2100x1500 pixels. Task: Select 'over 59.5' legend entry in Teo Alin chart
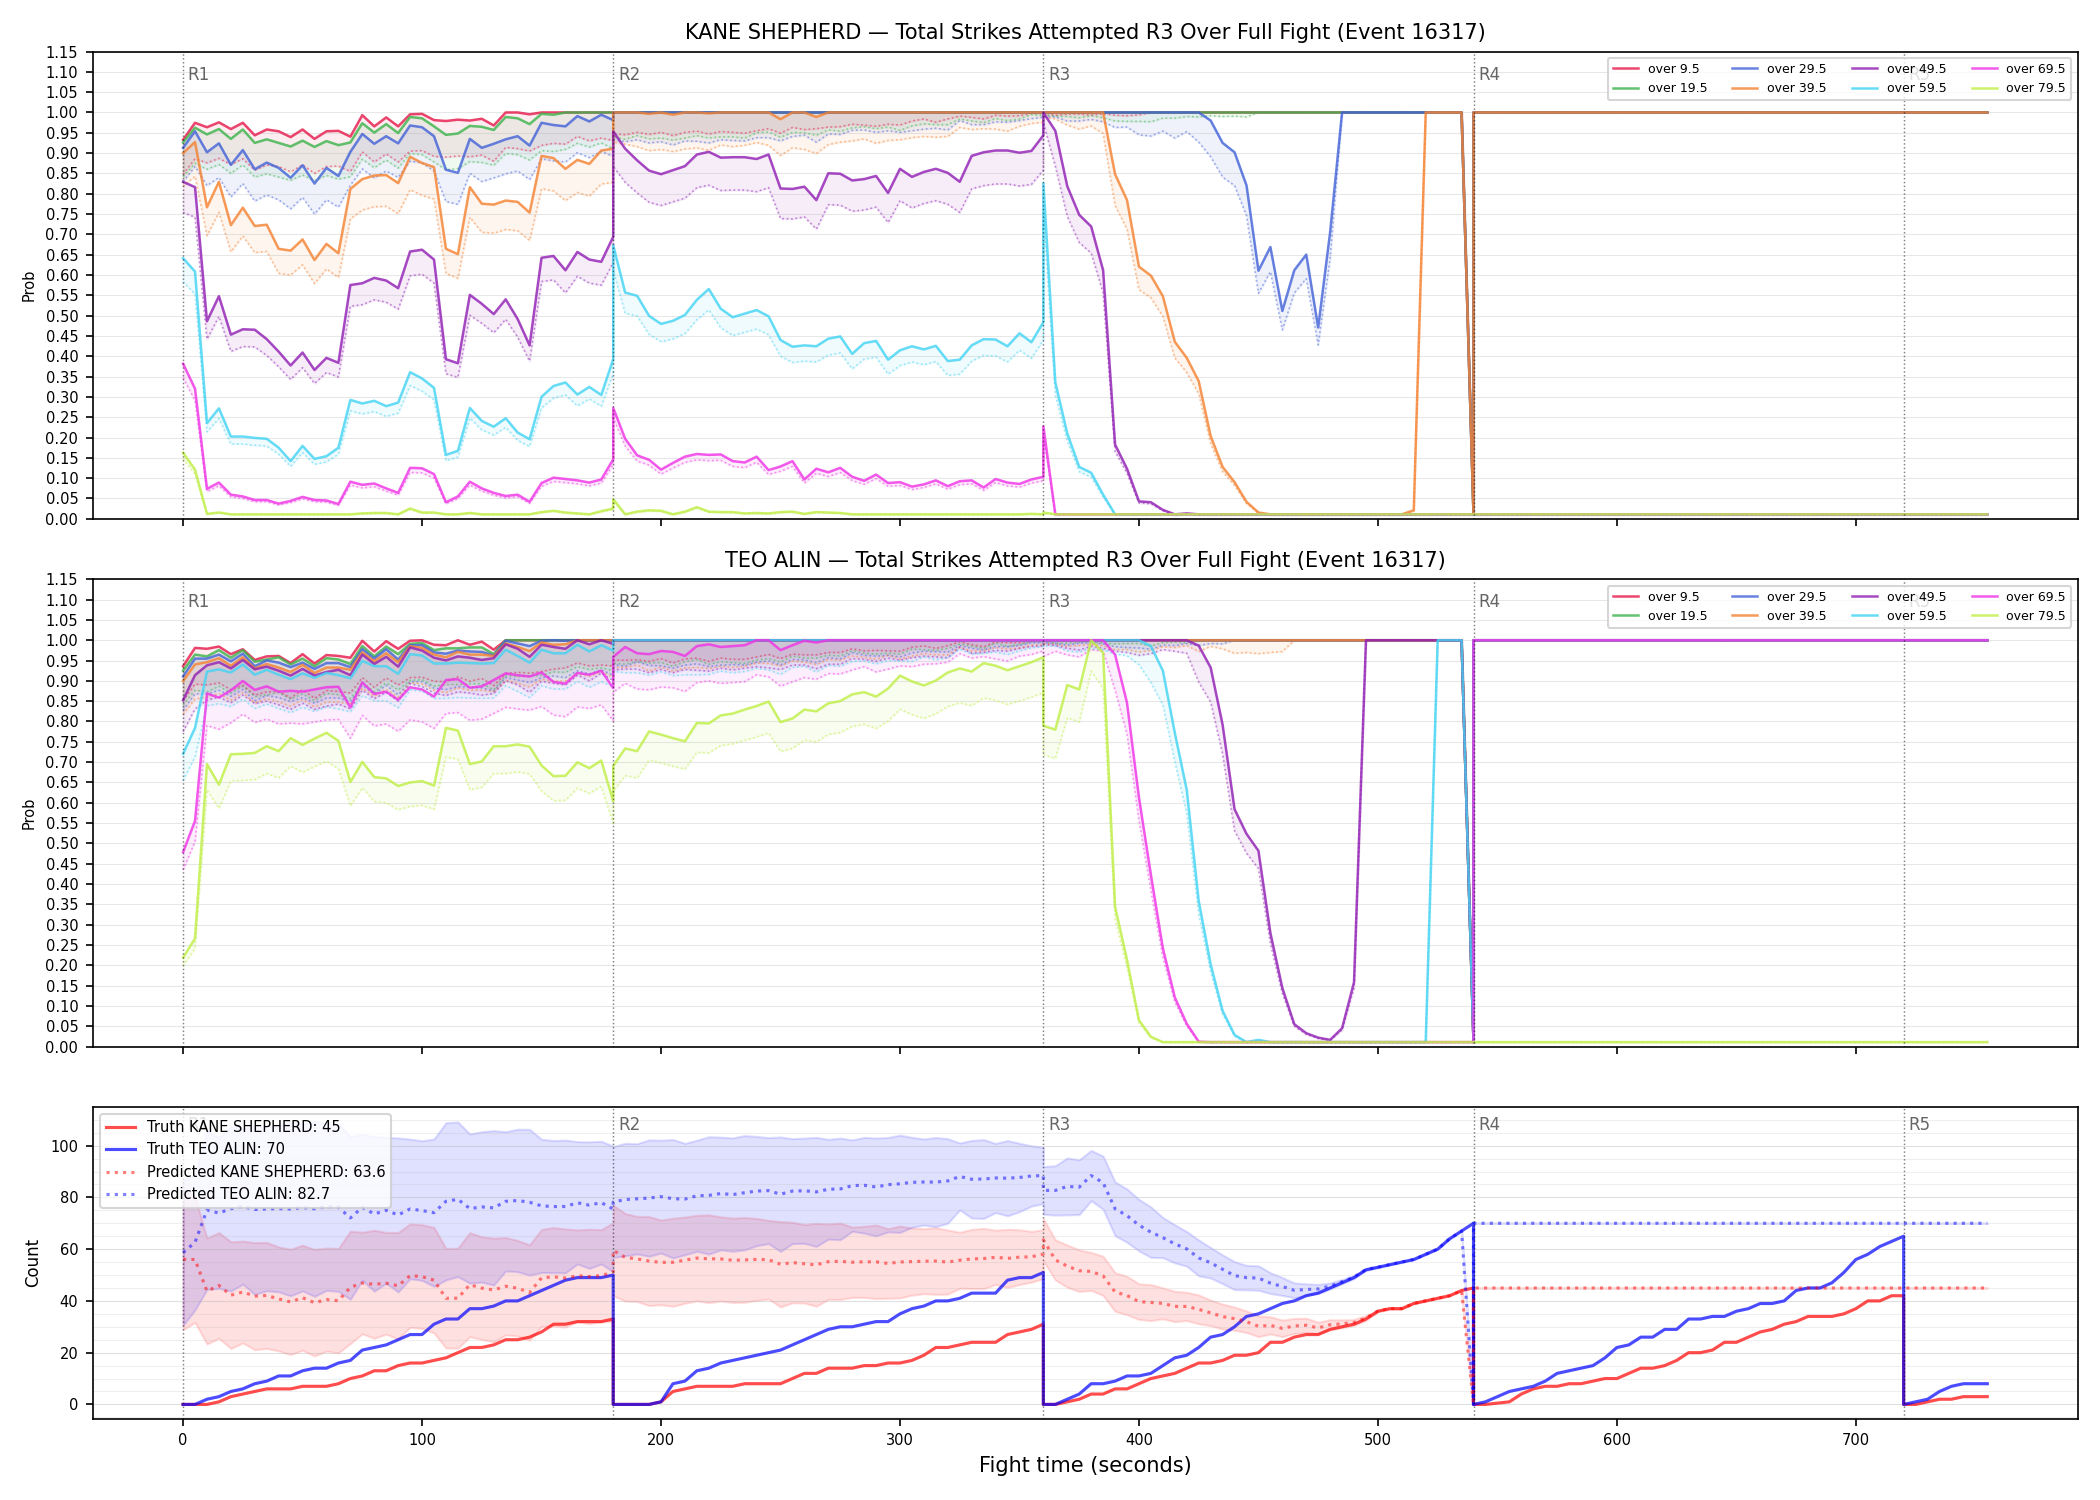(x=1899, y=616)
